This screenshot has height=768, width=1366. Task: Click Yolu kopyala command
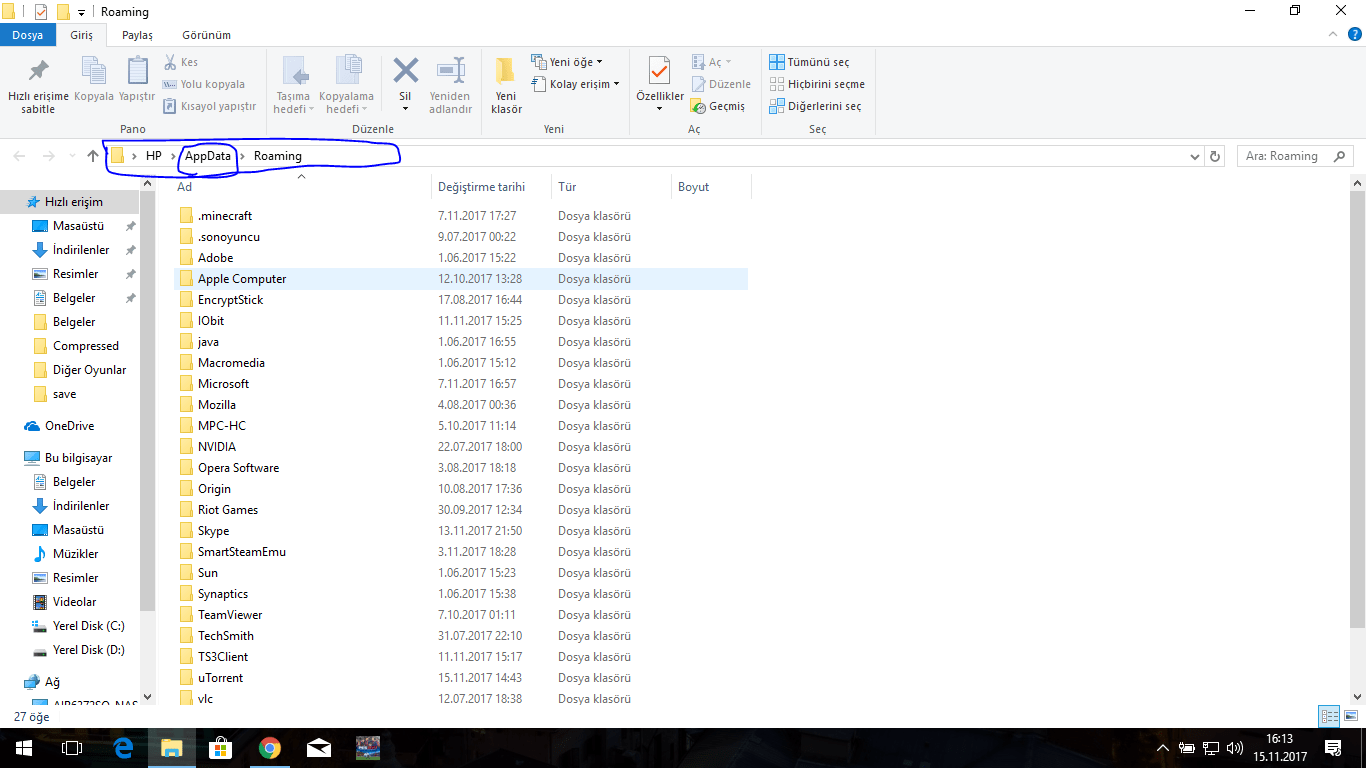203,84
